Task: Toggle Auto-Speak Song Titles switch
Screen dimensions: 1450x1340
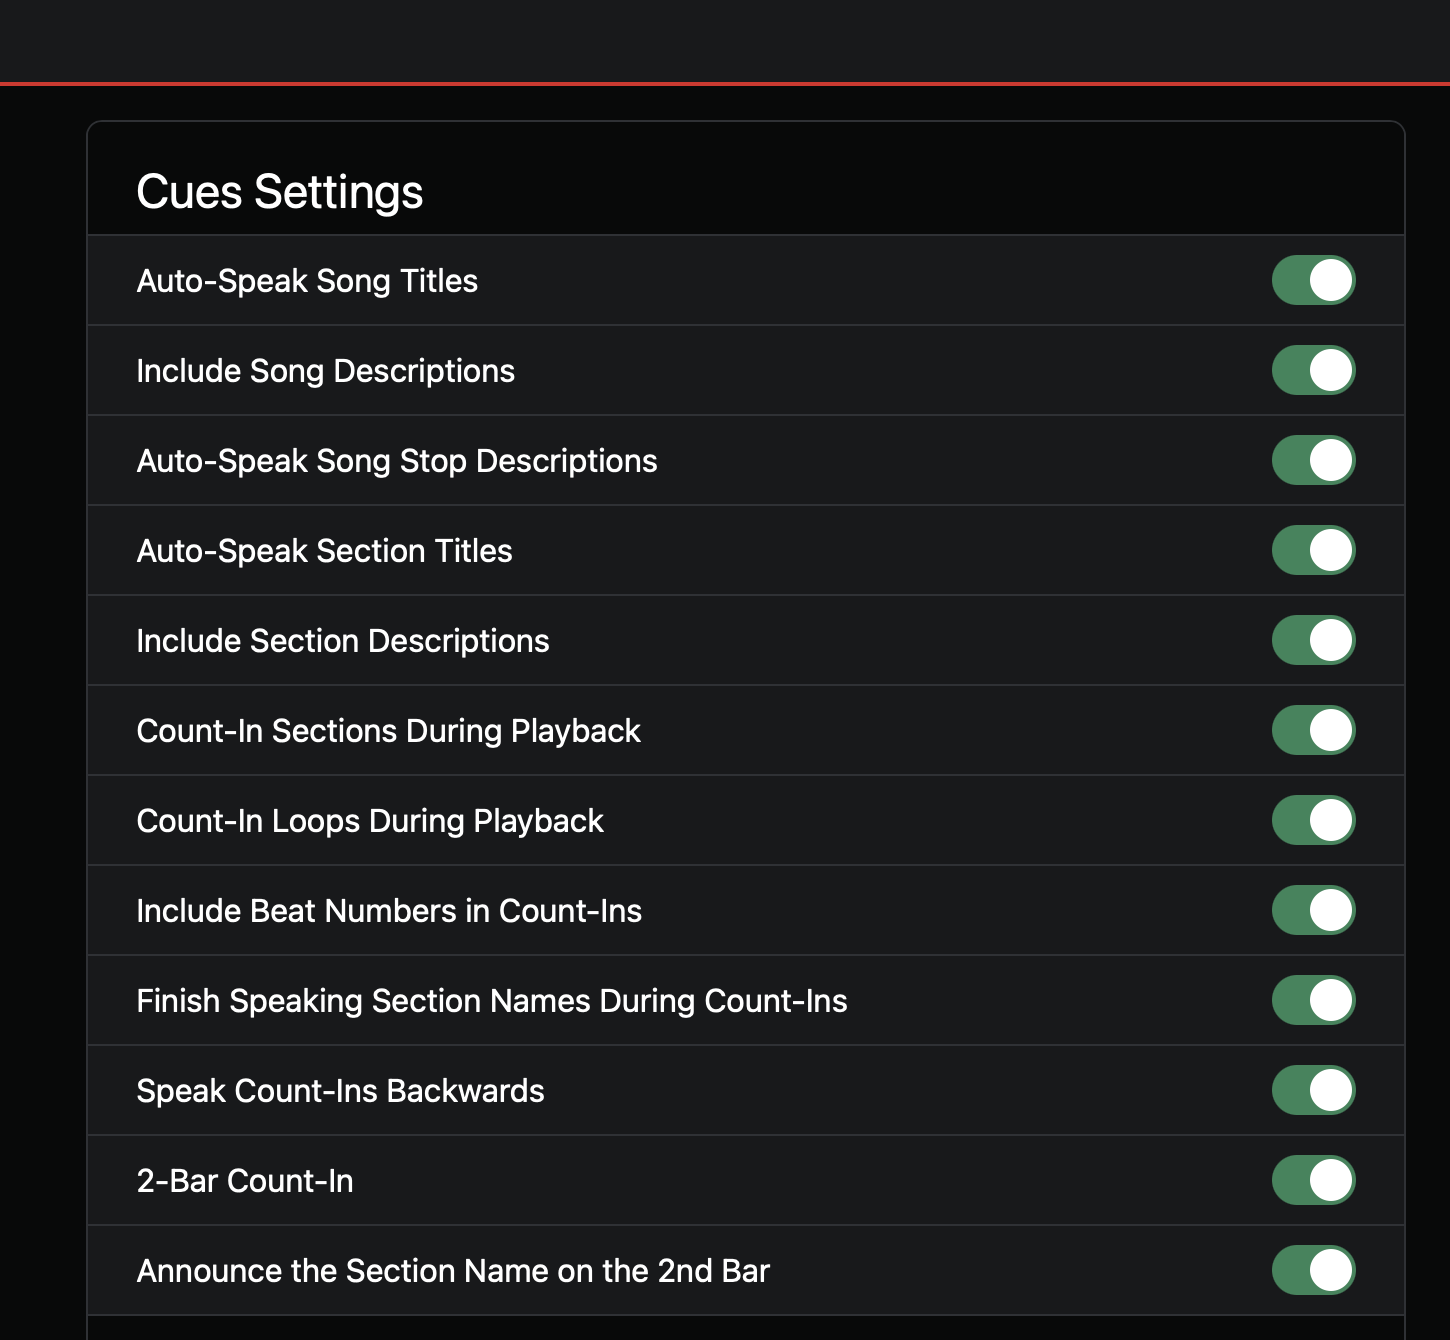Action: (1313, 280)
